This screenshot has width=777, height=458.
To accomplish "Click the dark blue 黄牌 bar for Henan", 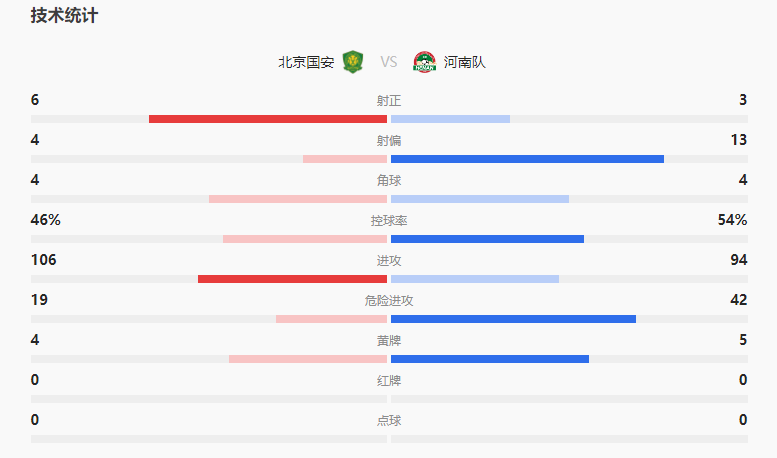I will (x=490, y=359).
